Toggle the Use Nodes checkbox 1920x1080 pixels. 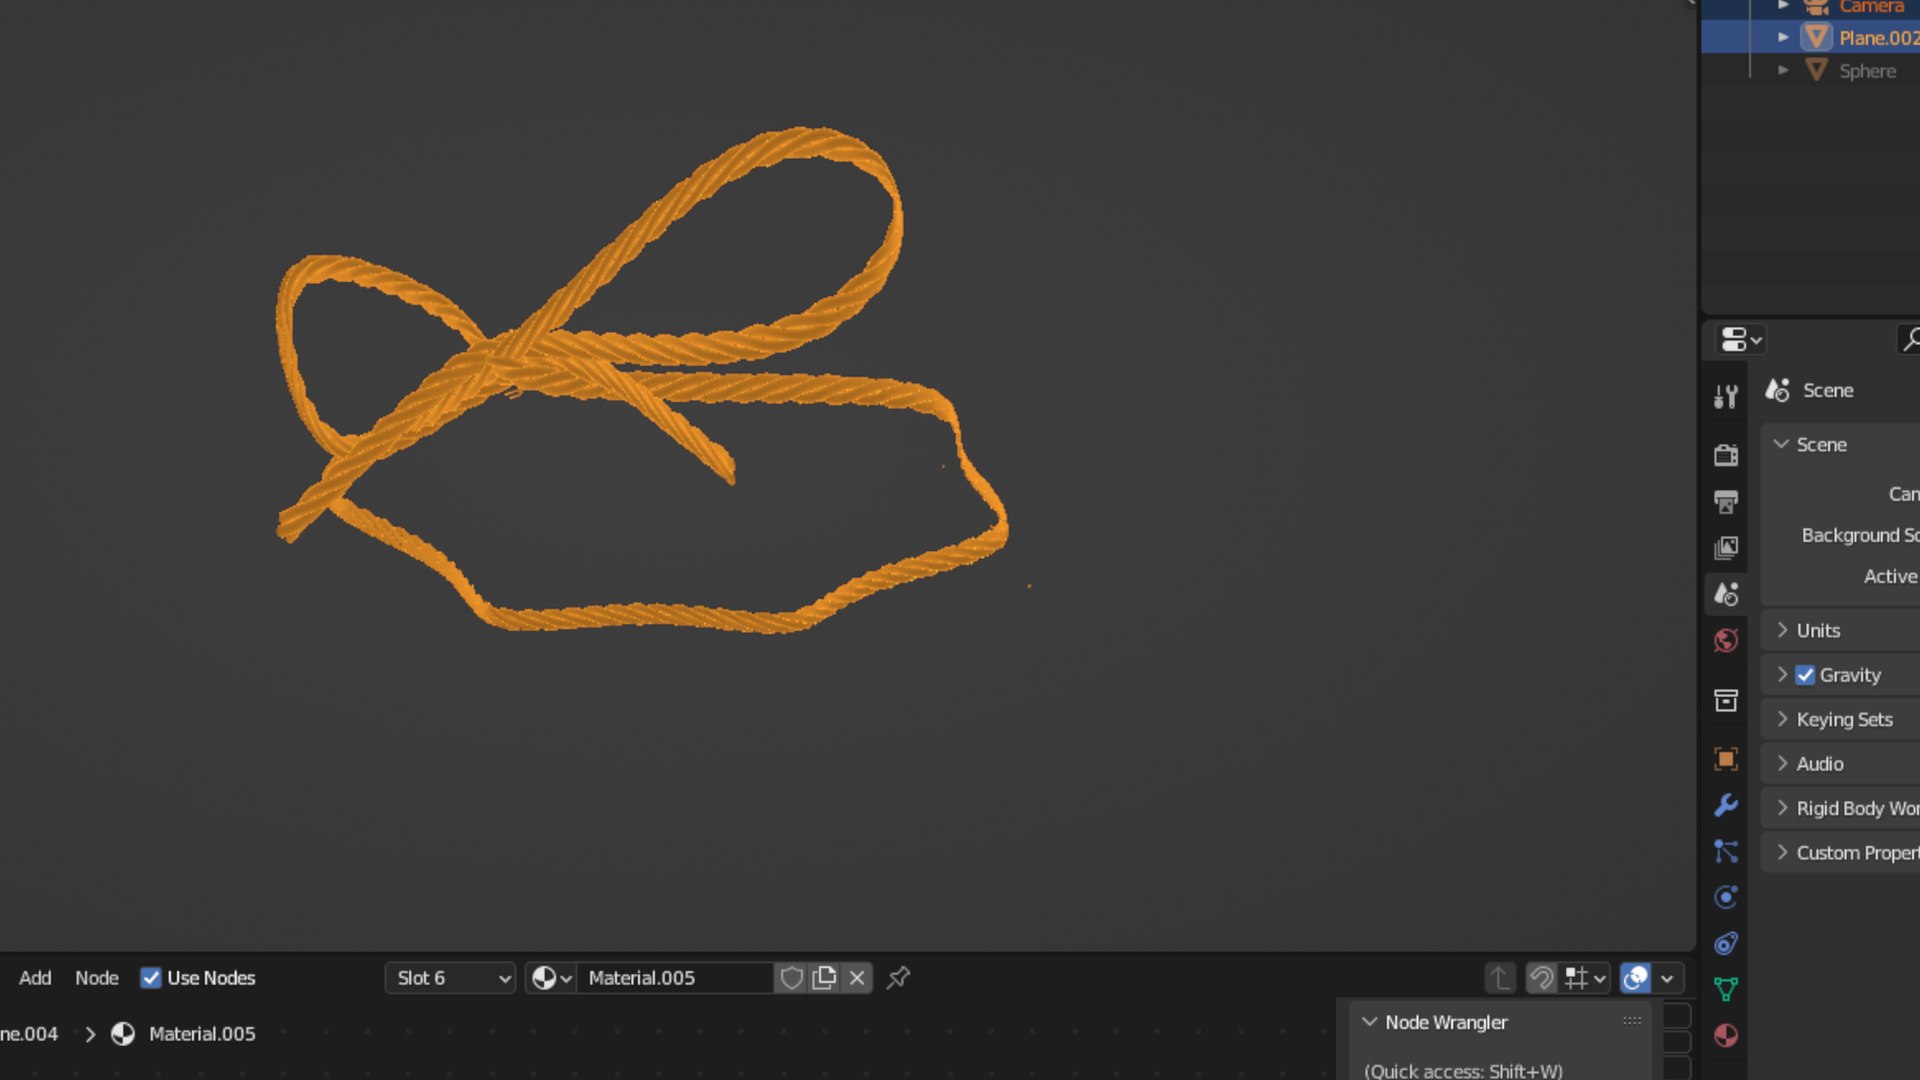(151, 978)
